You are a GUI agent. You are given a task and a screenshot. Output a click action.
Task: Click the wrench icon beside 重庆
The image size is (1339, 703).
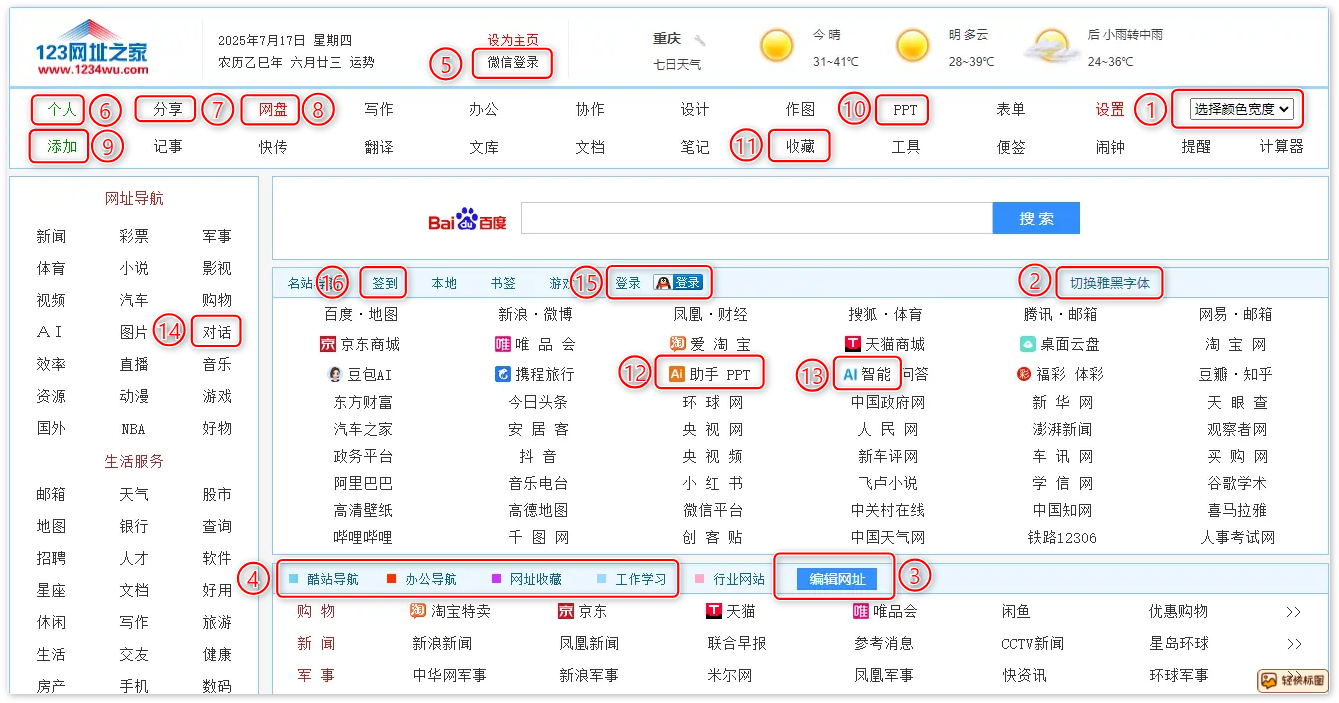coord(700,40)
